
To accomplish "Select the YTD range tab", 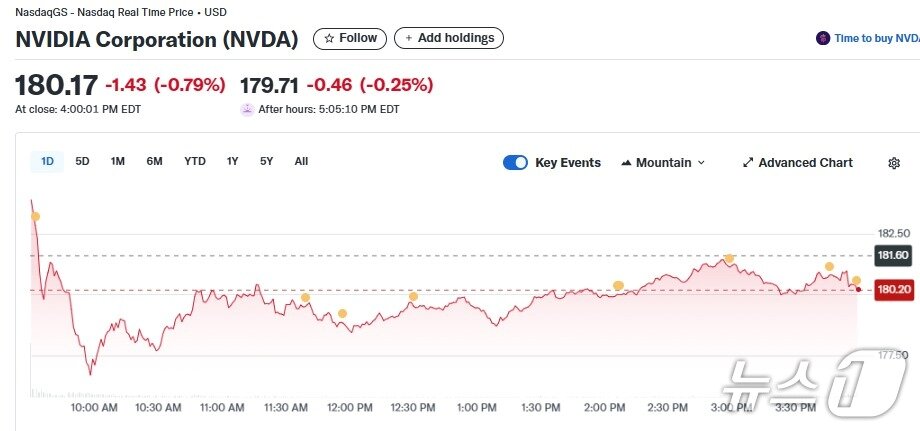I will click(x=194, y=161).
